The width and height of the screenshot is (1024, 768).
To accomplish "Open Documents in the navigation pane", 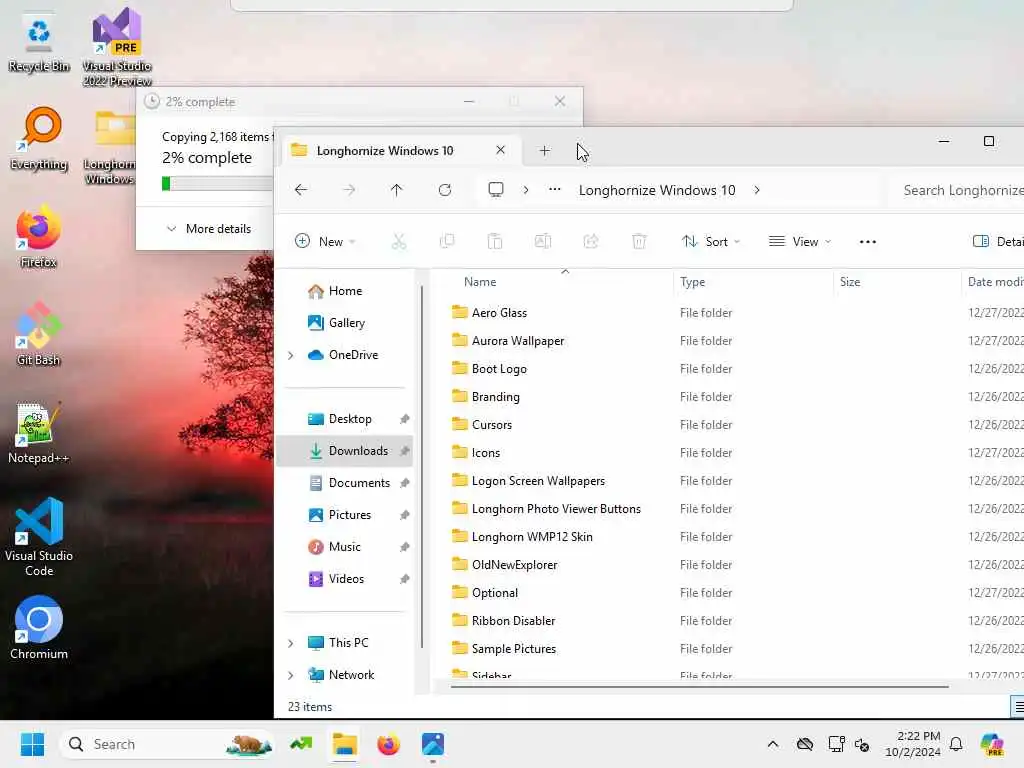I will [x=345, y=483].
